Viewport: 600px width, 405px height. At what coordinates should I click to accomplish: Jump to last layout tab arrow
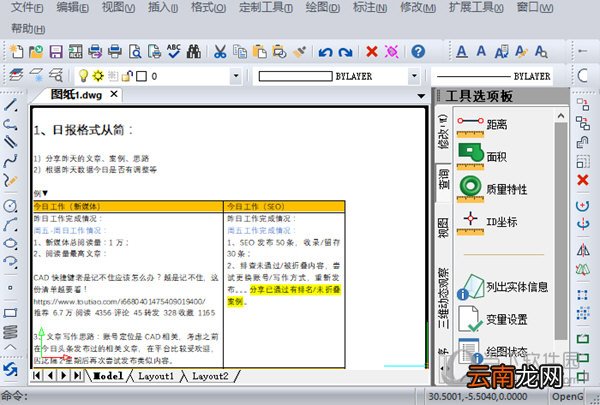(78, 376)
